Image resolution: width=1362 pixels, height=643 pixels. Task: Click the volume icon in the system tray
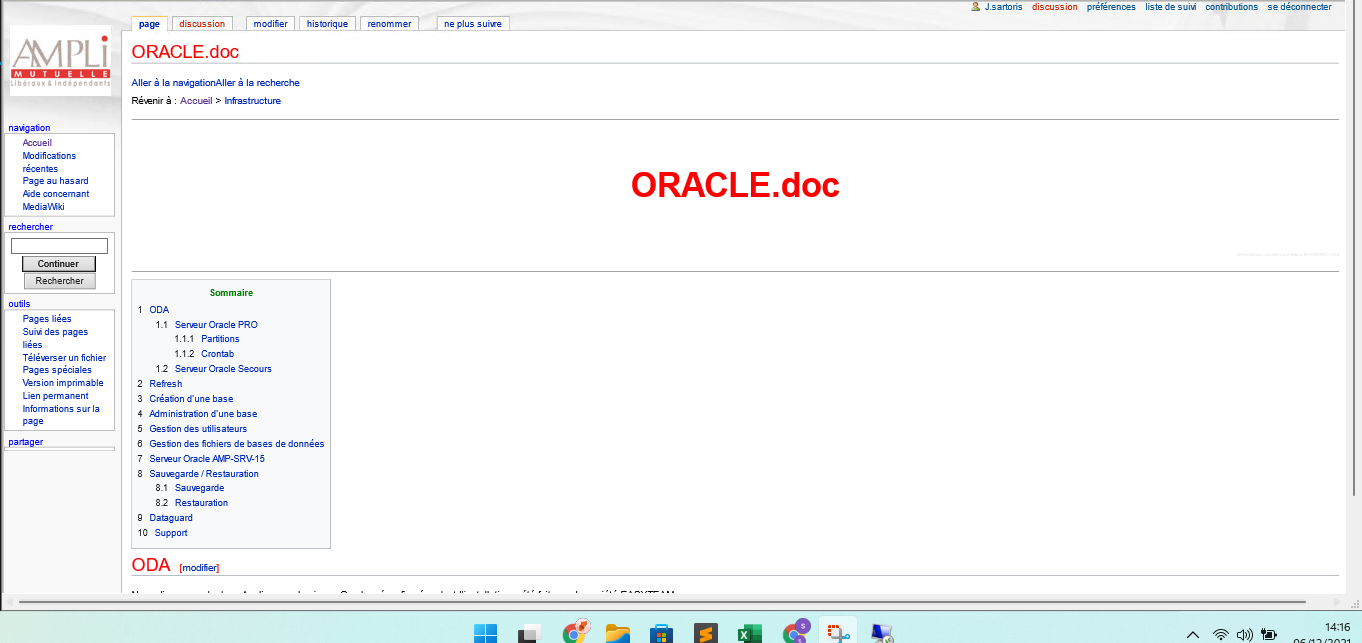(1243, 633)
